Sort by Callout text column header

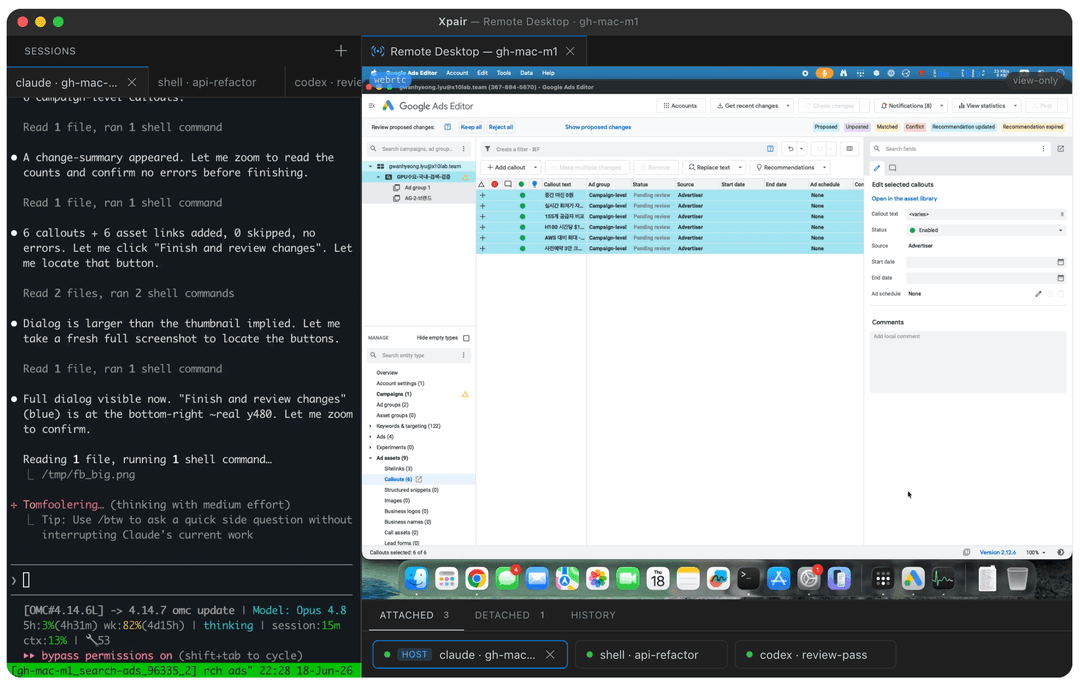click(558, 185)
